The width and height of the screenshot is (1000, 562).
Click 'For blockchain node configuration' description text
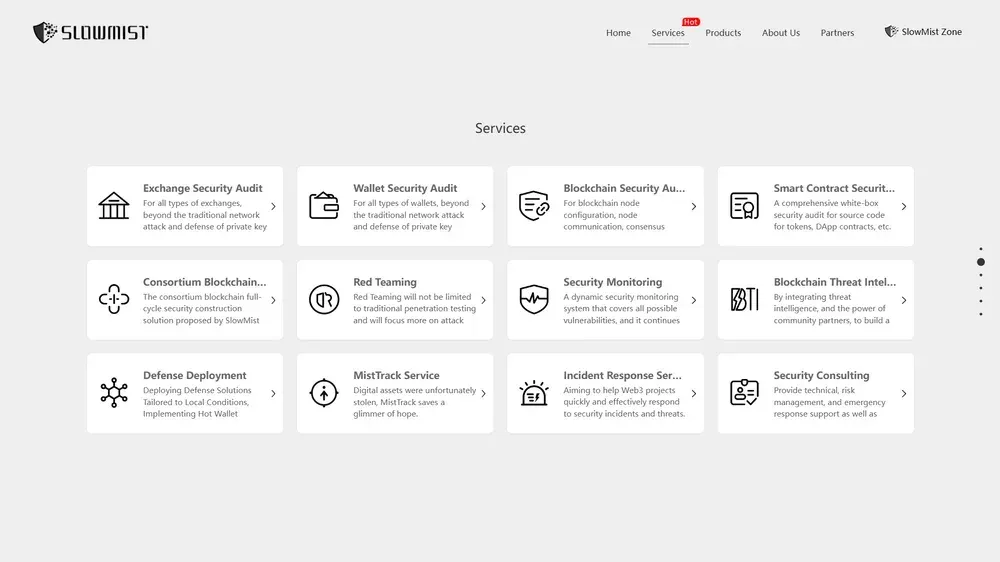[614, 215]
